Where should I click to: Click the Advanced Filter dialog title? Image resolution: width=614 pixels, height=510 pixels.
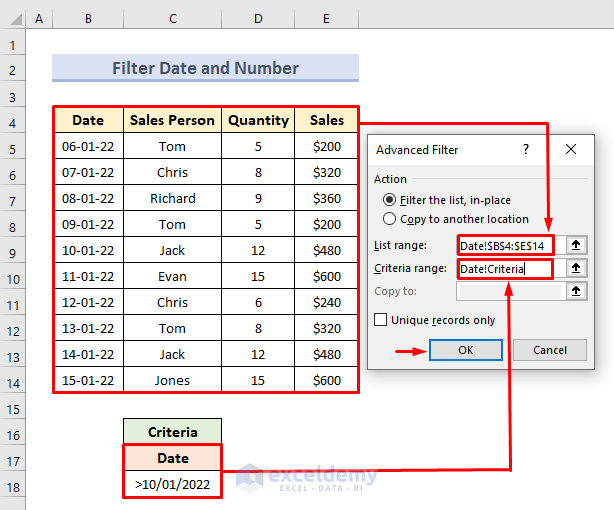coord(417,150)
